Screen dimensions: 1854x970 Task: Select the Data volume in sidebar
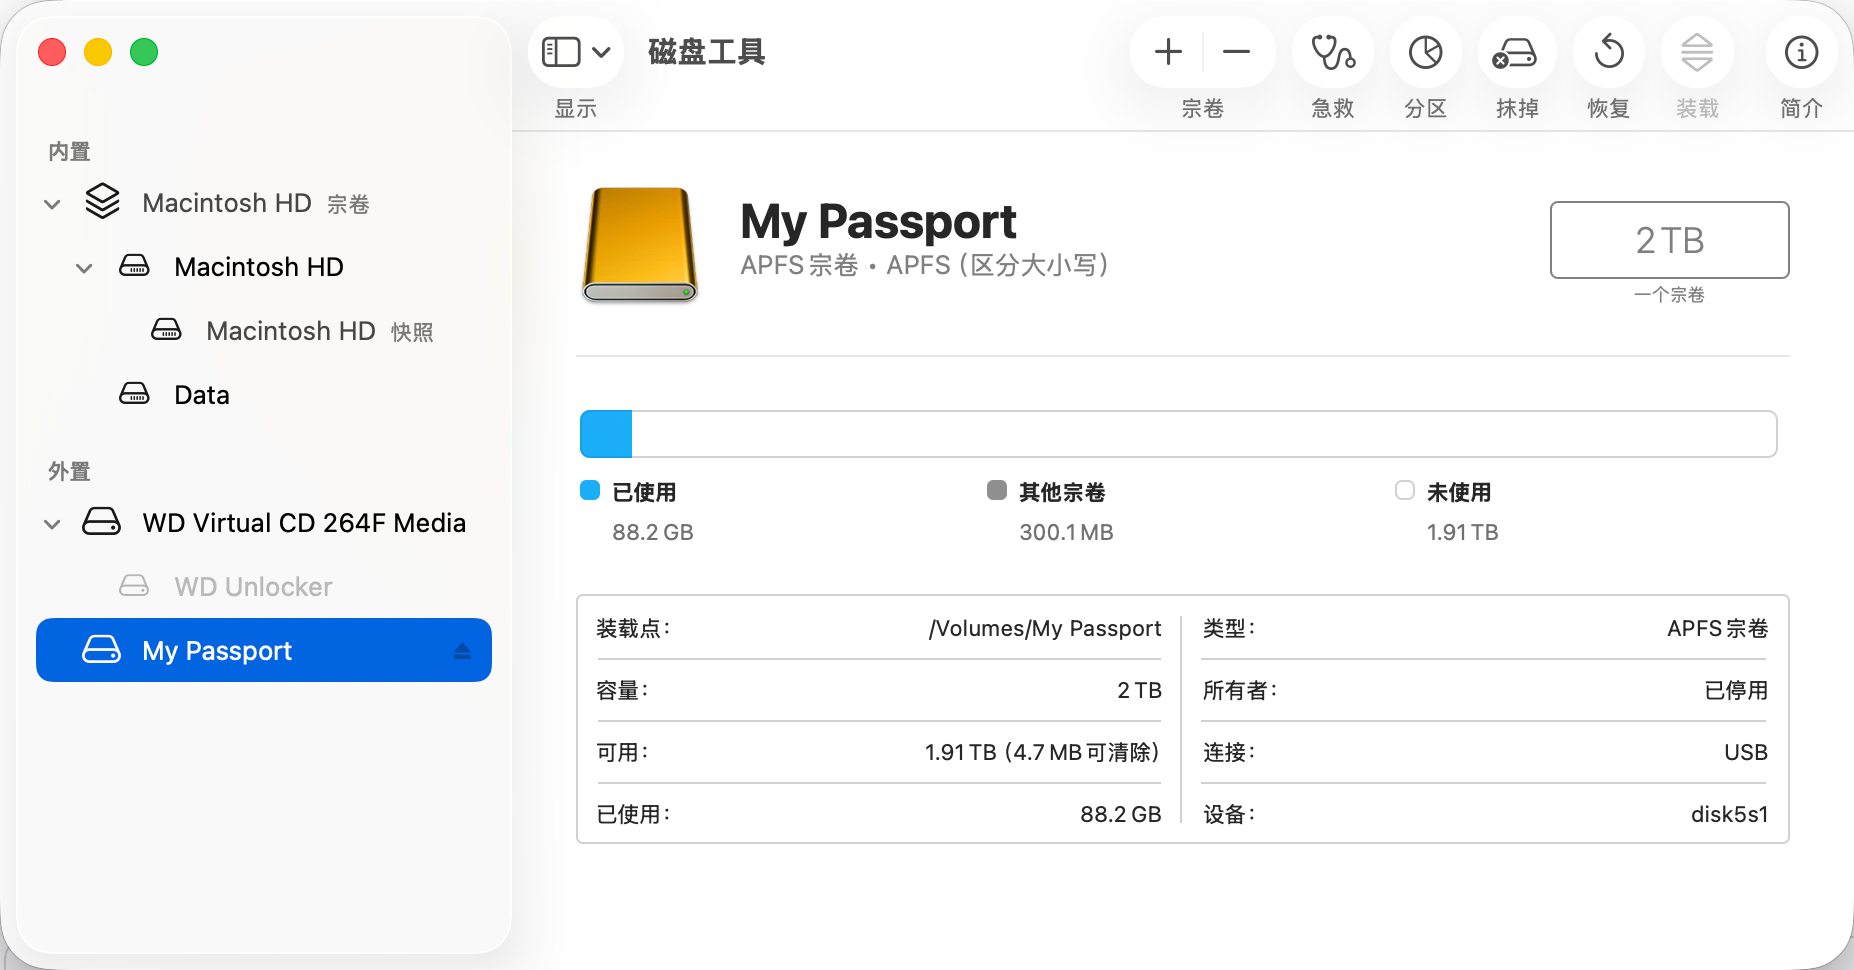pyautogui.click(x=202, y=395)
